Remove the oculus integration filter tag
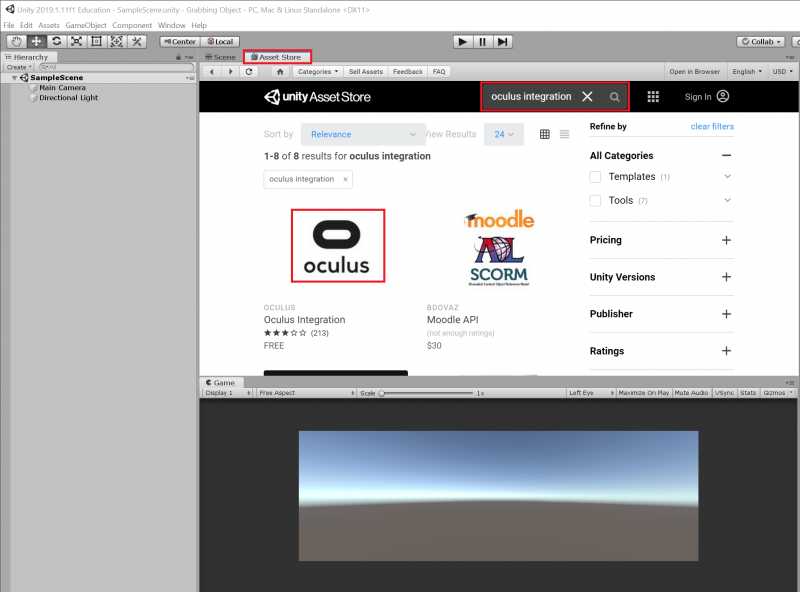 (x=345, y=179)
